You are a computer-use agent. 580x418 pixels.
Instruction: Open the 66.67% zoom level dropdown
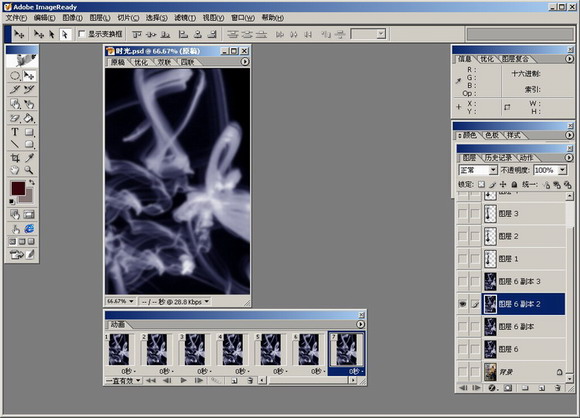click(121, 301)
